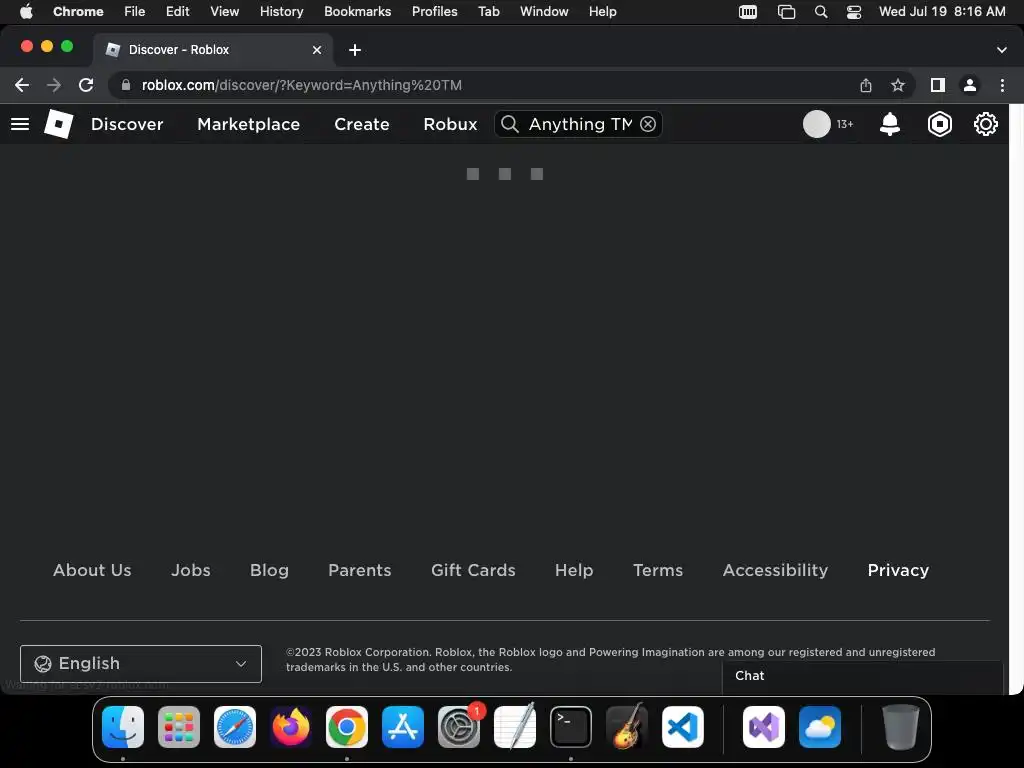The width and height of the screenshot is (1024, 768).
Task: Open the Blog footer link
Action: click(269, 570)
